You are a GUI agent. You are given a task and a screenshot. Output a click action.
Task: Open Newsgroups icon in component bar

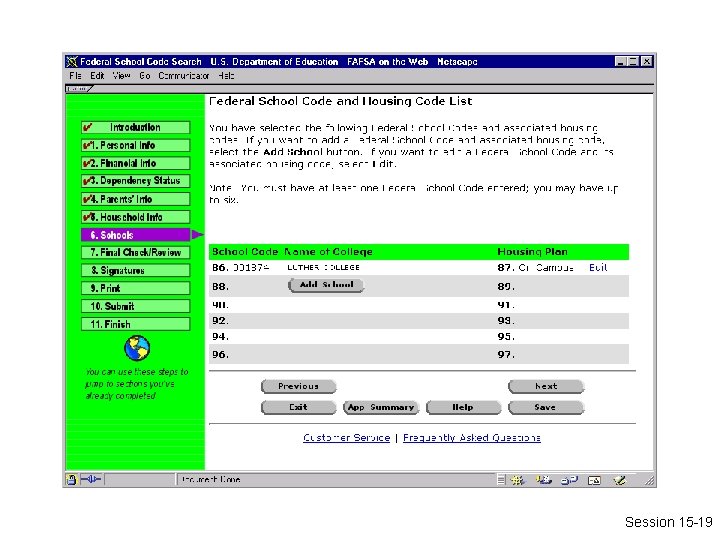569,480
